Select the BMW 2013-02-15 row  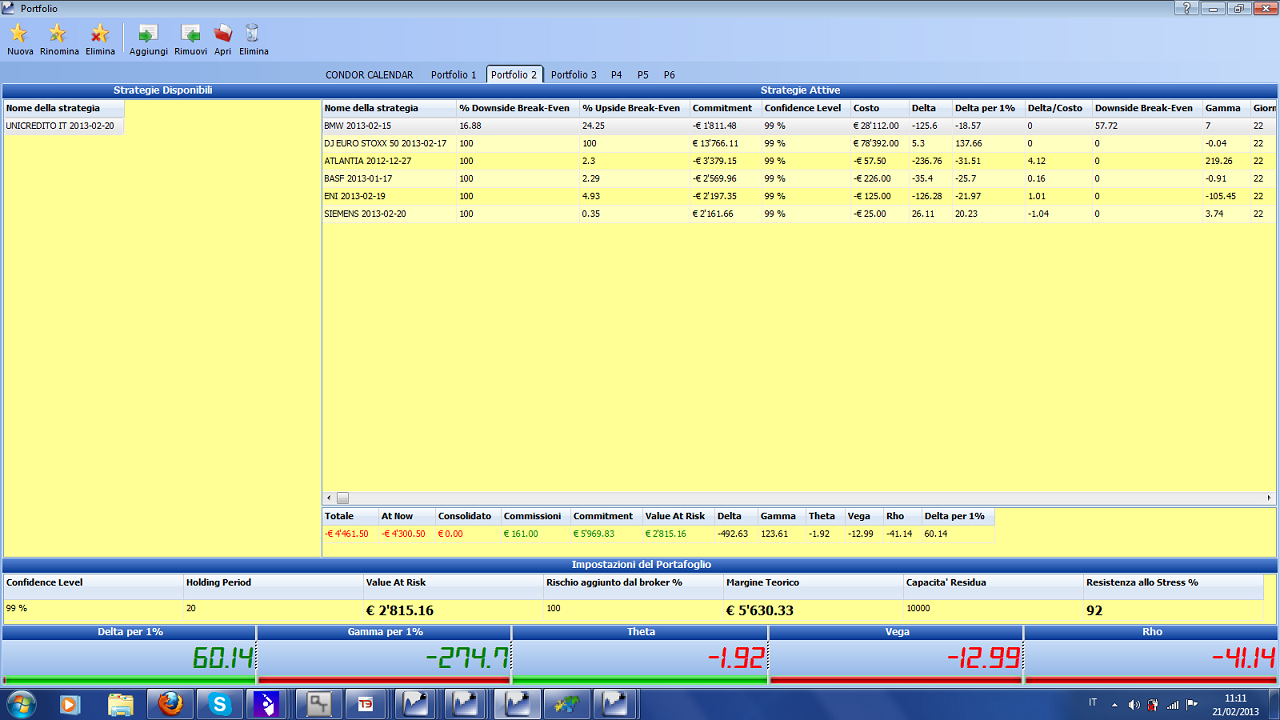tap(799, 126)
